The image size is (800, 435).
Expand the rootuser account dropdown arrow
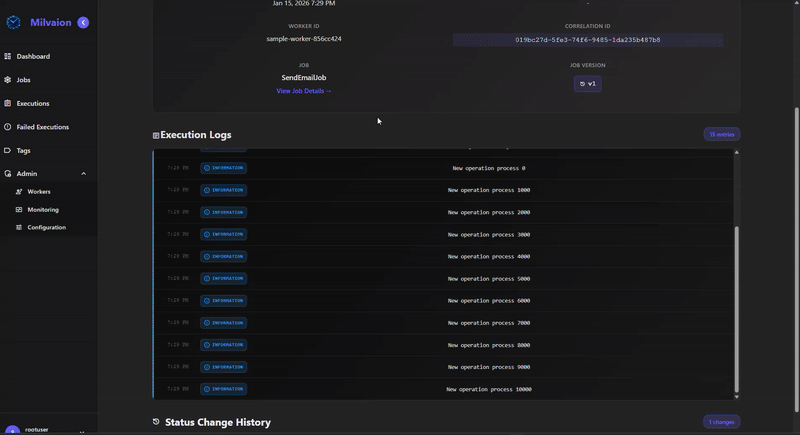tap(82, 431)
